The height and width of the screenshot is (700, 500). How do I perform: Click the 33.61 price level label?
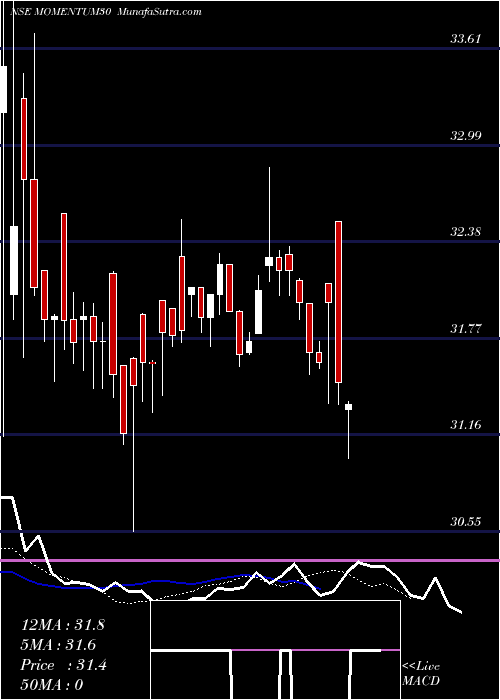point(466,39)
